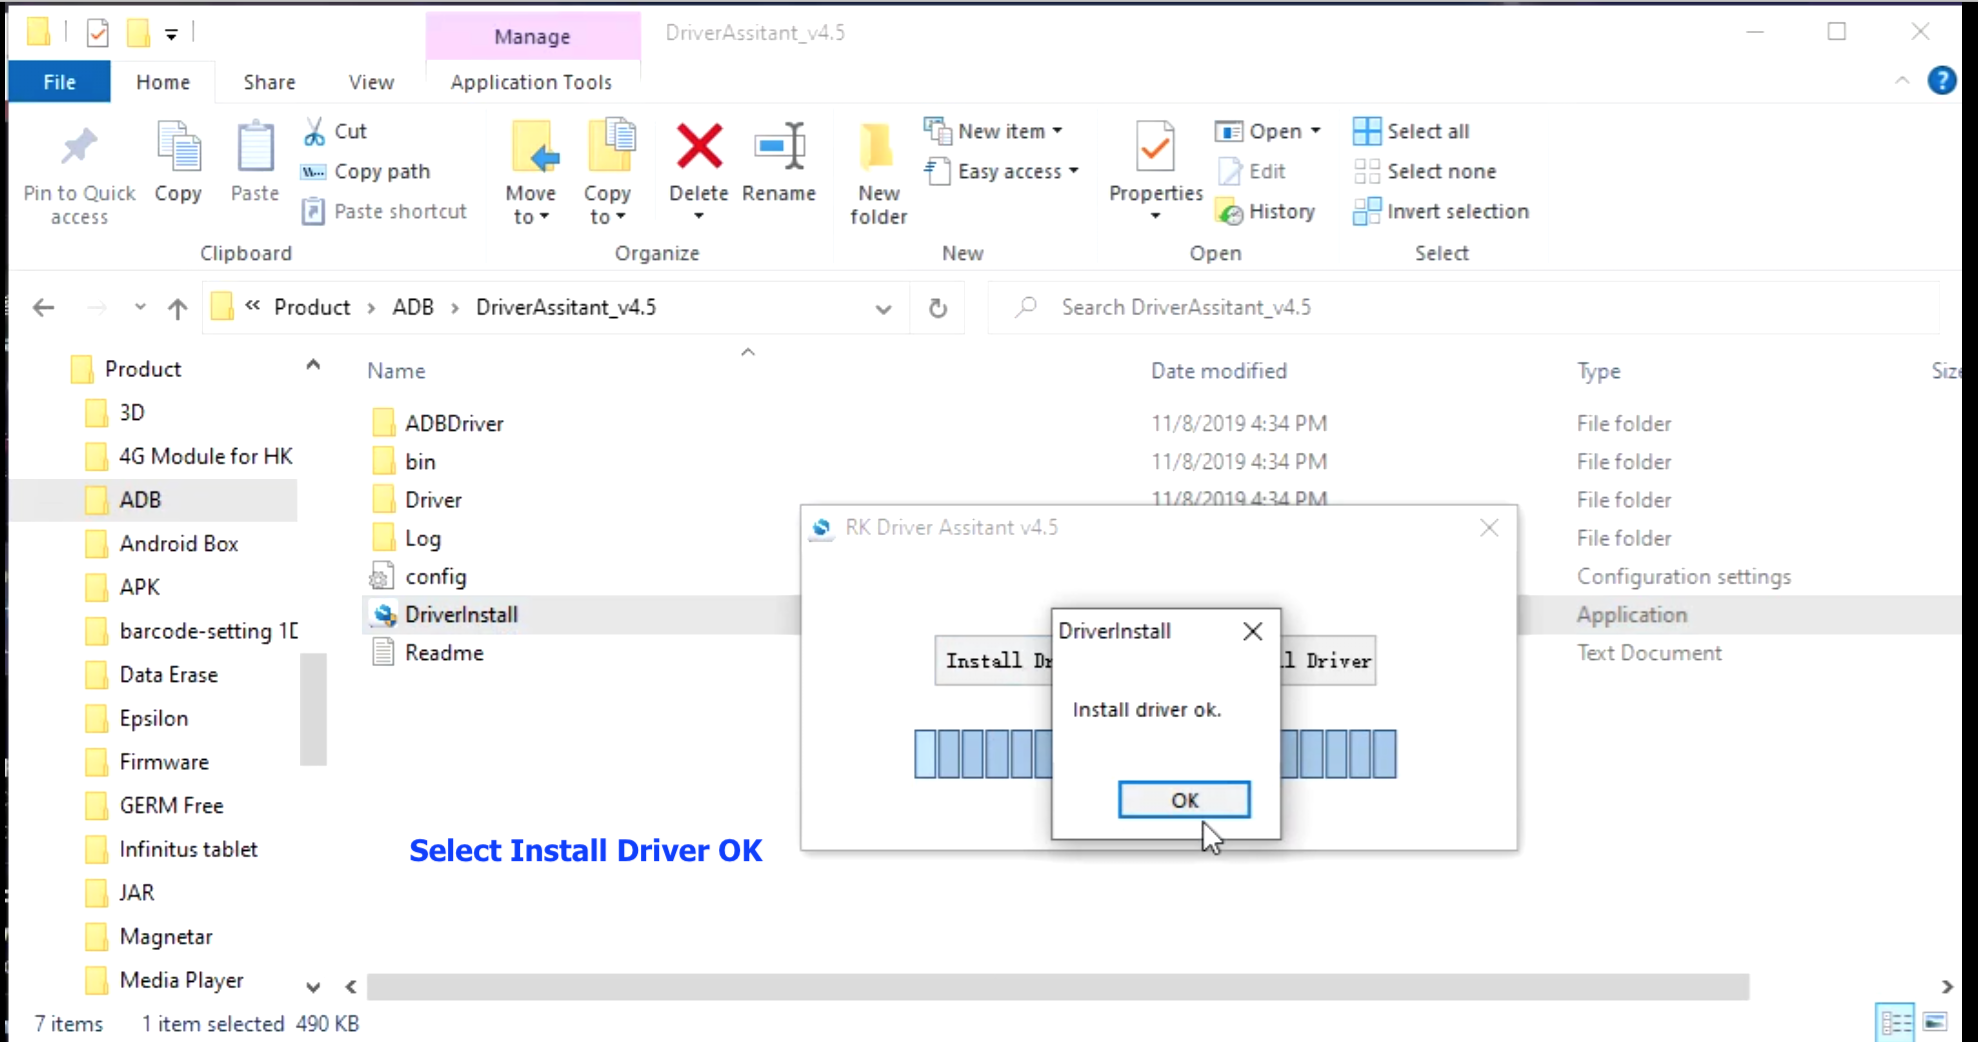Click the Manage contextual tab
This screenshot has height=1042, width=1978.
(x=532, y=37)
